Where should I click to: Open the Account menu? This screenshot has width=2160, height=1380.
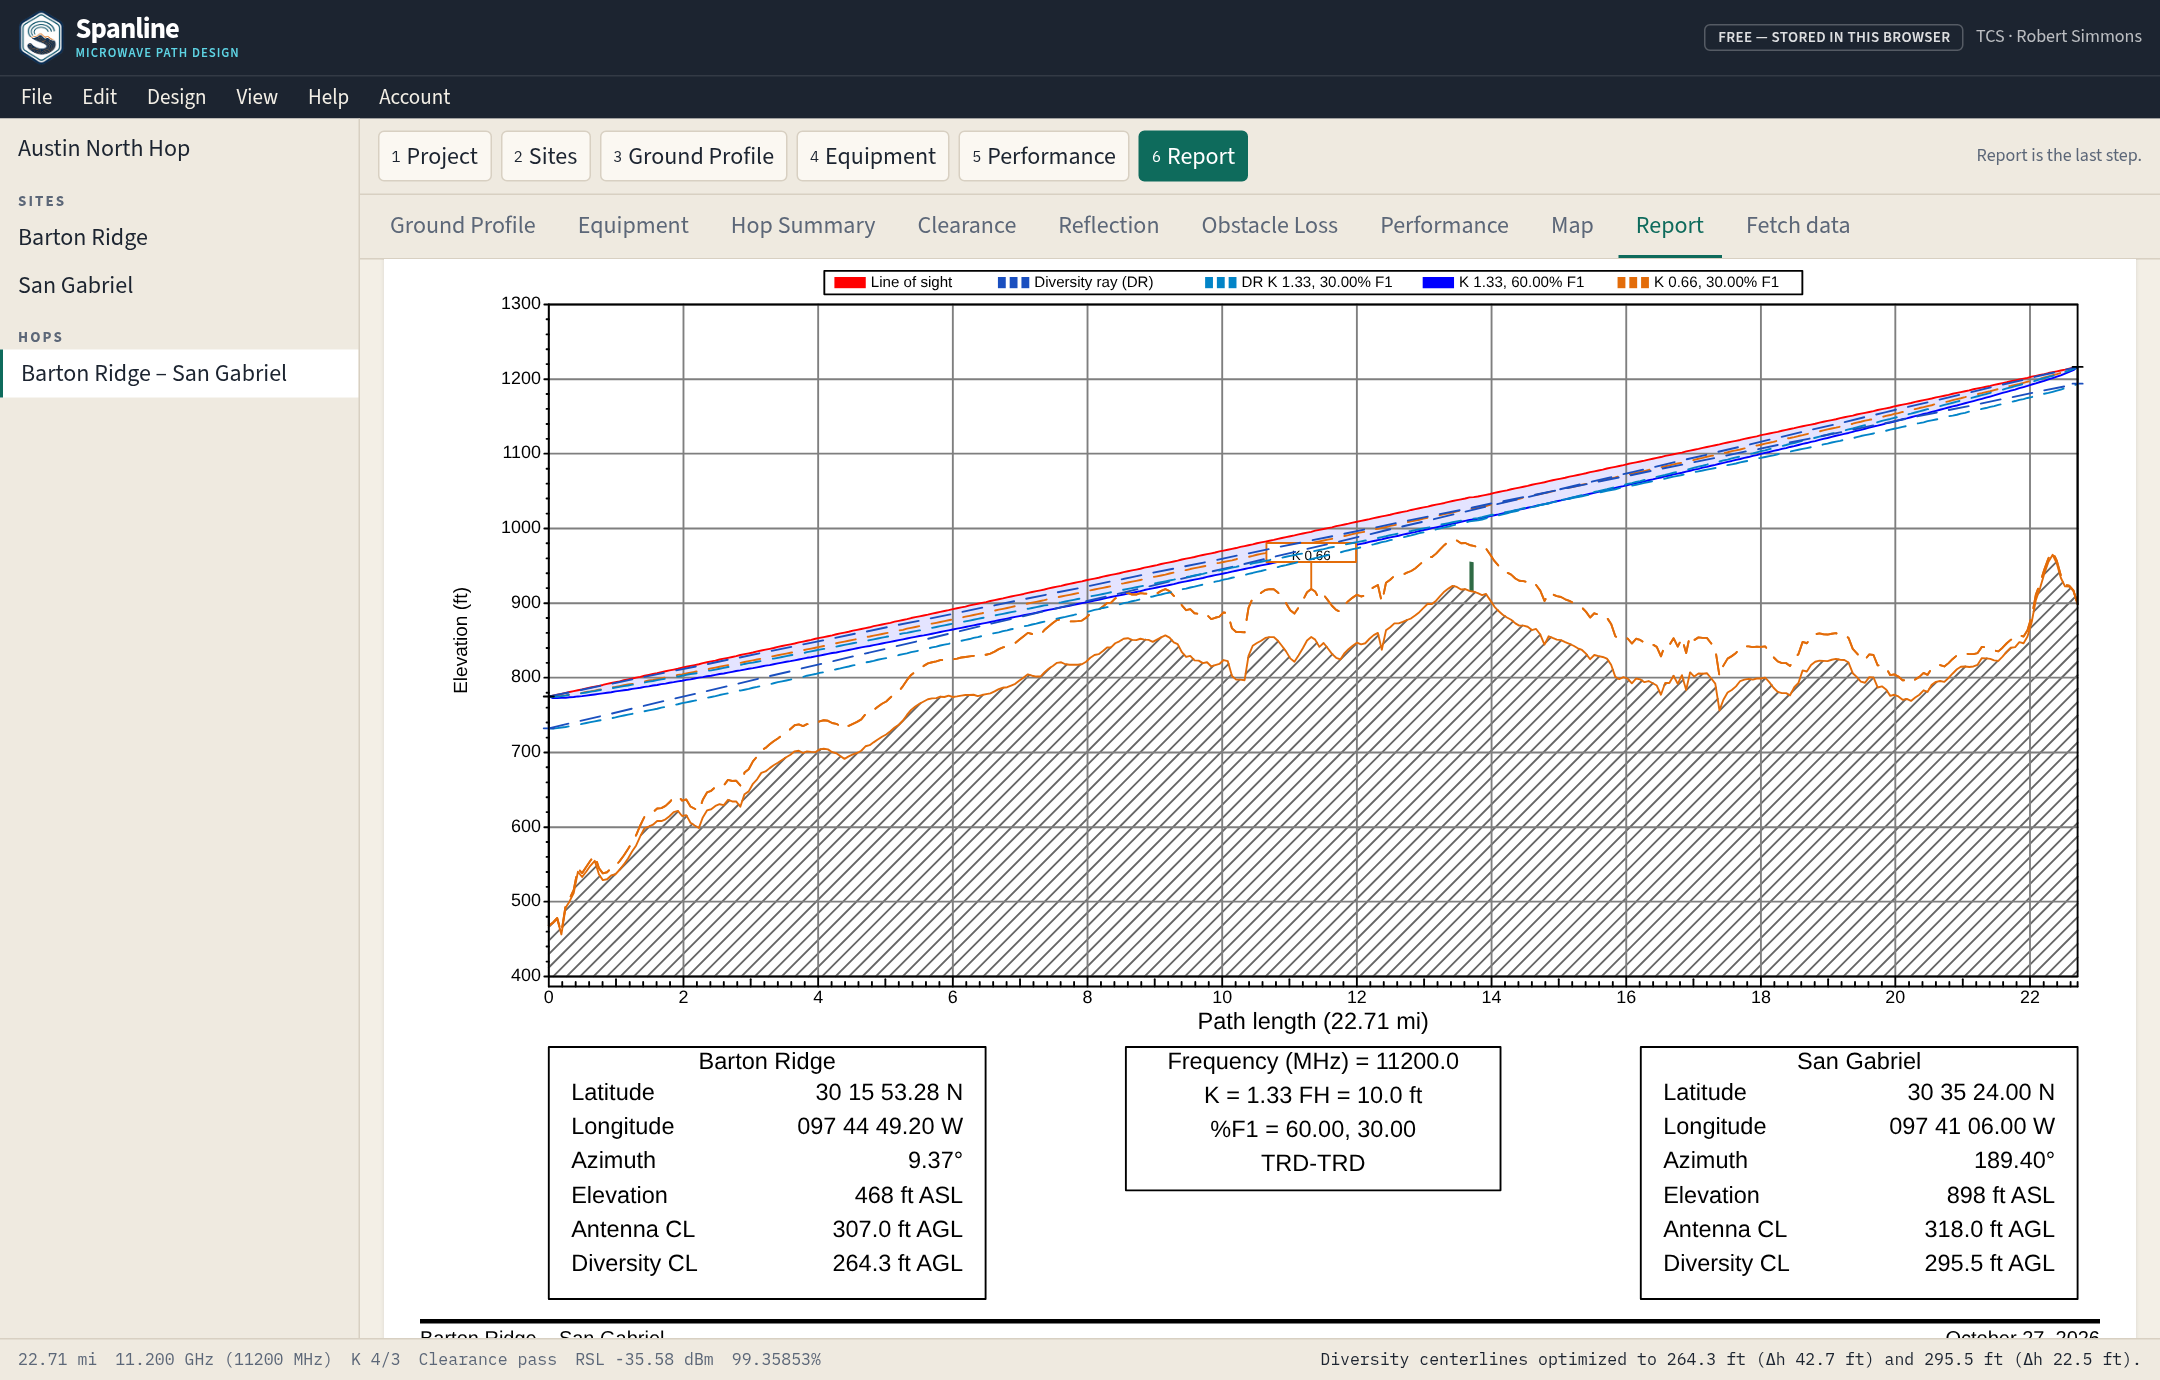point(414,97)
